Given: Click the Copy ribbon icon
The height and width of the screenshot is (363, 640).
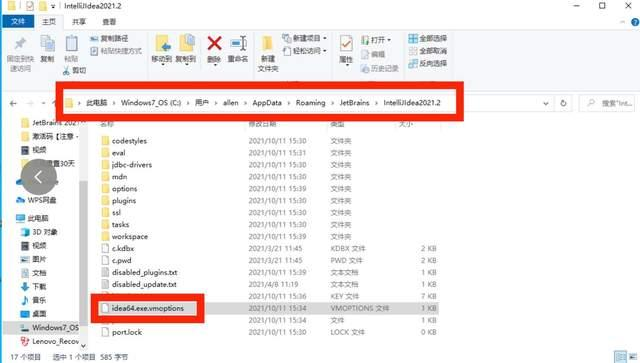Looking at the screenshot, I should tap(47, 44).
